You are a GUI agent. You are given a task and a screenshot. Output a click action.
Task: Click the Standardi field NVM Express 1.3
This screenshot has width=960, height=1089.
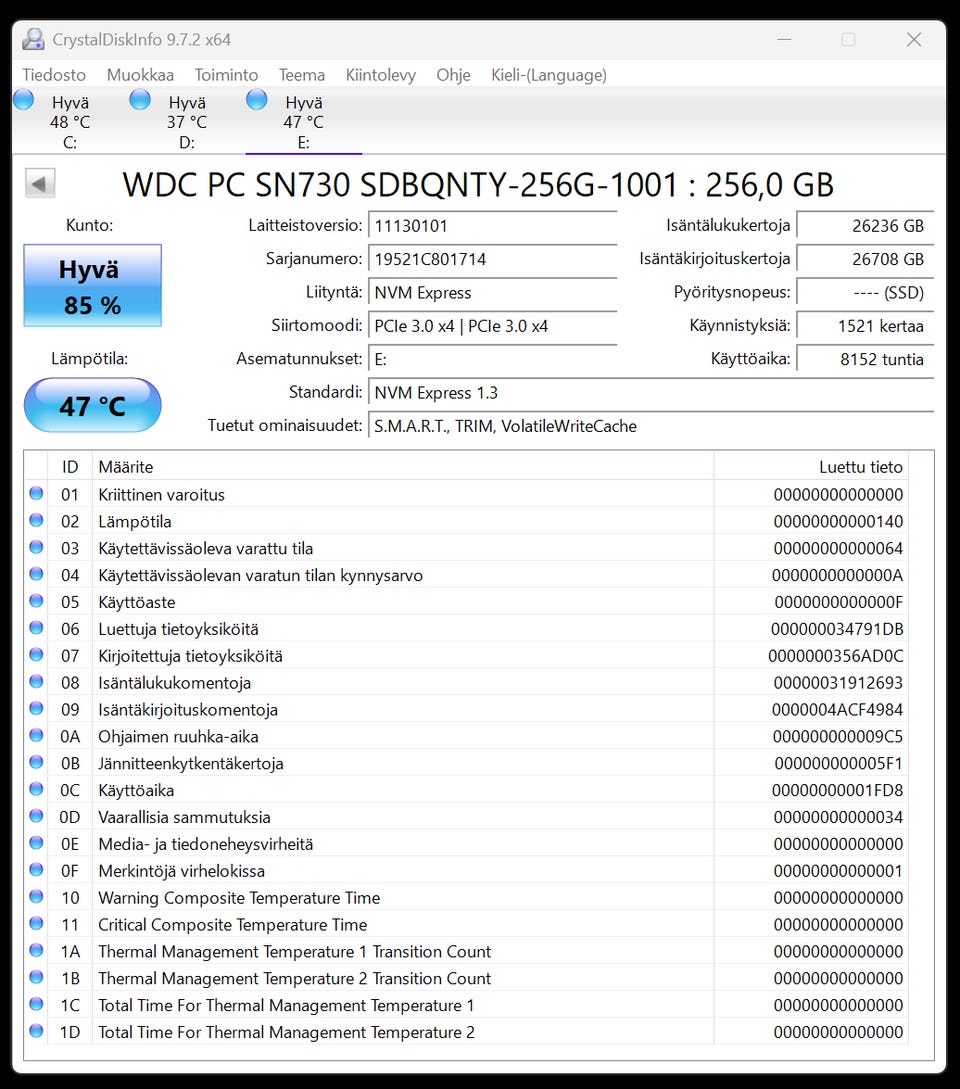pyautogui.click(x=651, y=392)
